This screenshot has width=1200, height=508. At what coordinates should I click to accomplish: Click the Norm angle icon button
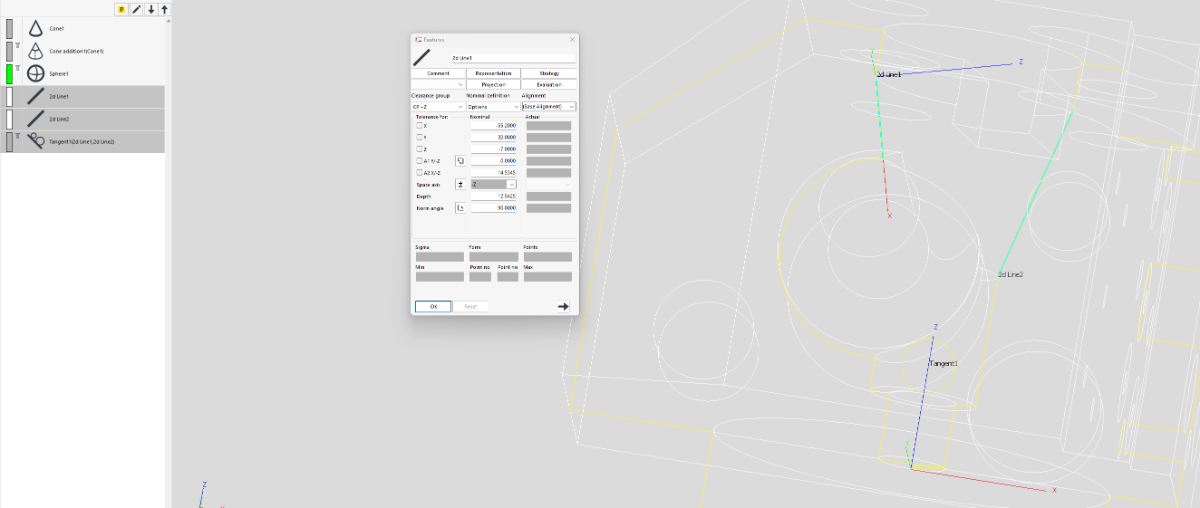tap(460, 208)
